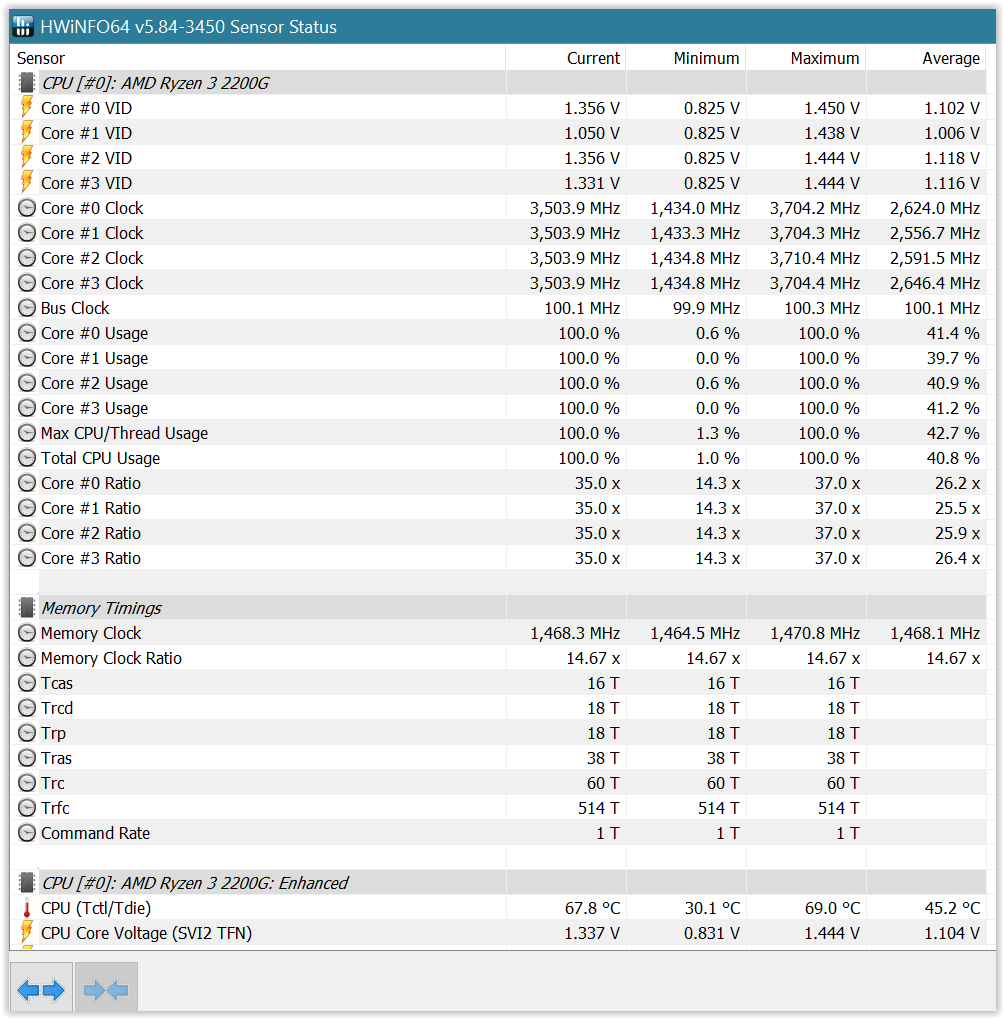Screen dimensions: 1004x1019
Task: Click the clock icon for Core #1 Clock
Action: [27, 233]
